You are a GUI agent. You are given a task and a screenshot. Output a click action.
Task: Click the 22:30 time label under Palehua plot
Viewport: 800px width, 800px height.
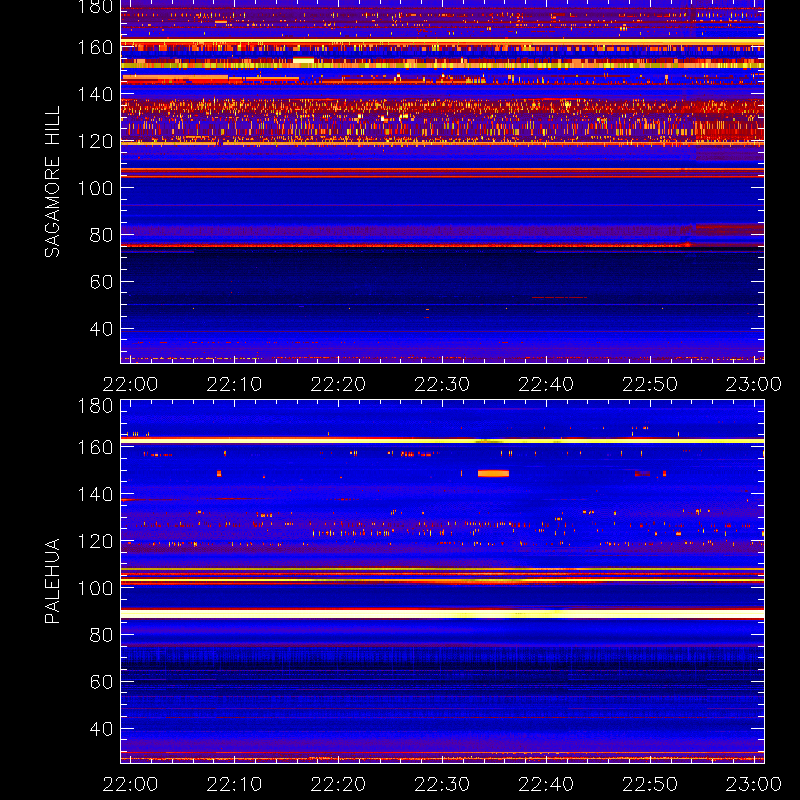[442, 784]
